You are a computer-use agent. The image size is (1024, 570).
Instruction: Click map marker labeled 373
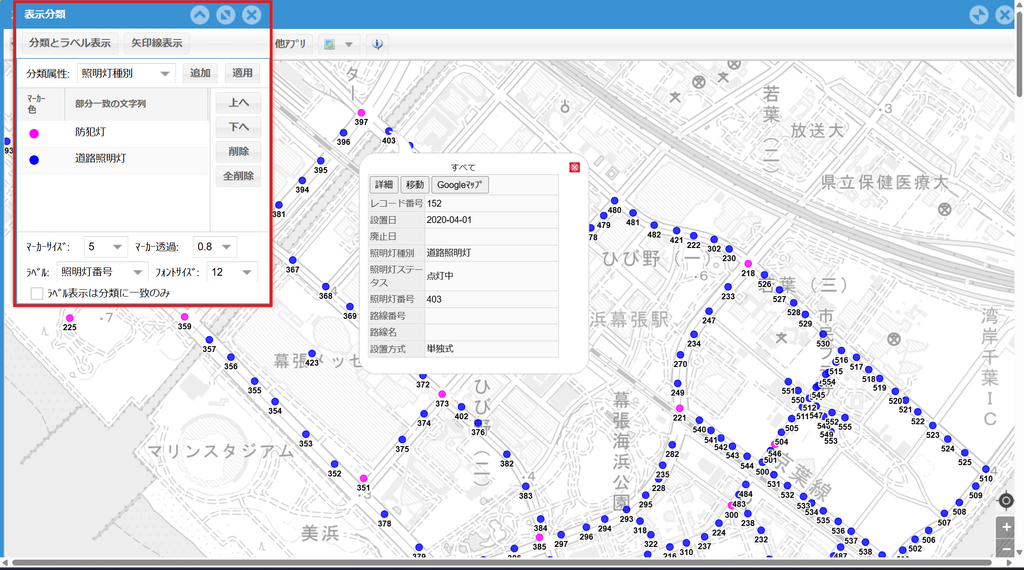pos(442,394)
